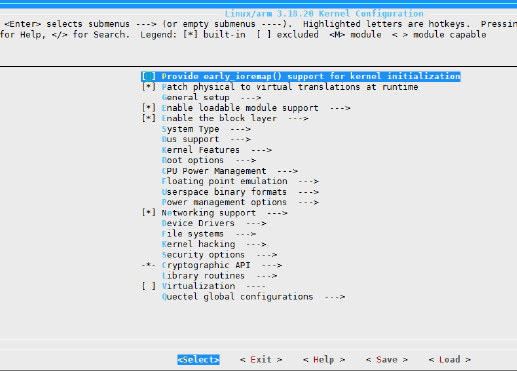Open the Kernel hacking submenu
Image resolution: width=517 pixels, height=371 pixels.
point(214,244)
